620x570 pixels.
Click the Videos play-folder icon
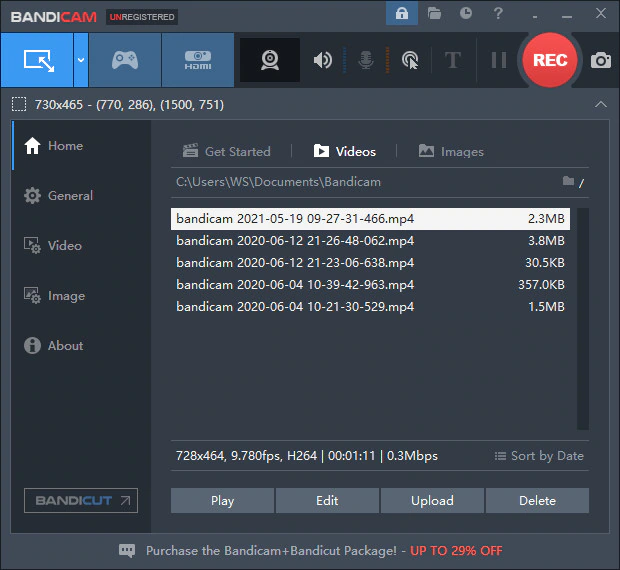coord(321,151)
